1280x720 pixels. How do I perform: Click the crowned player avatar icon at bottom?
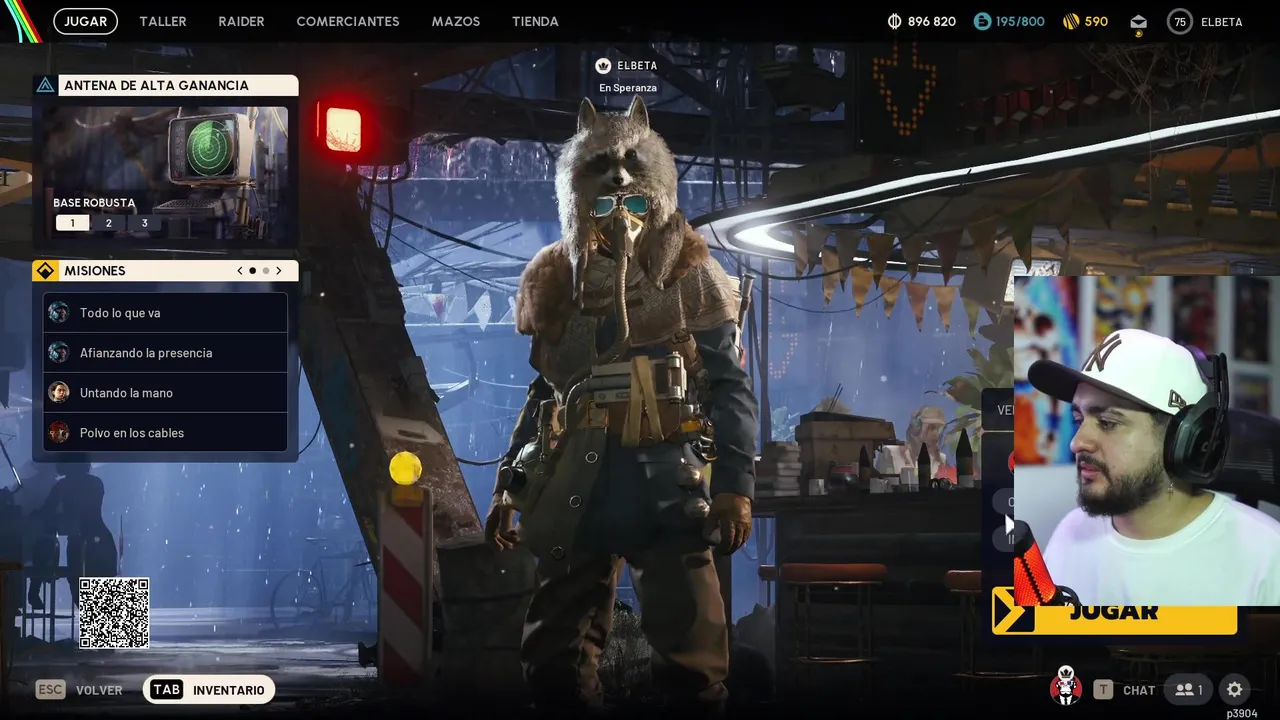tap(1066, 687)
